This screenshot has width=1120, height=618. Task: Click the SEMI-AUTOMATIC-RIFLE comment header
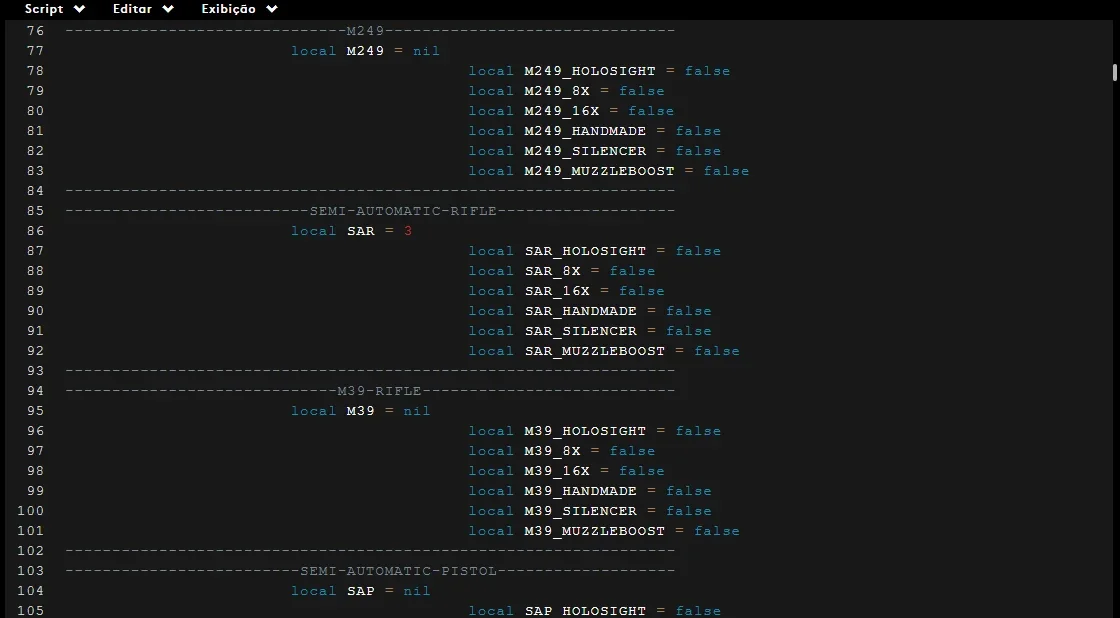[403, 211]
